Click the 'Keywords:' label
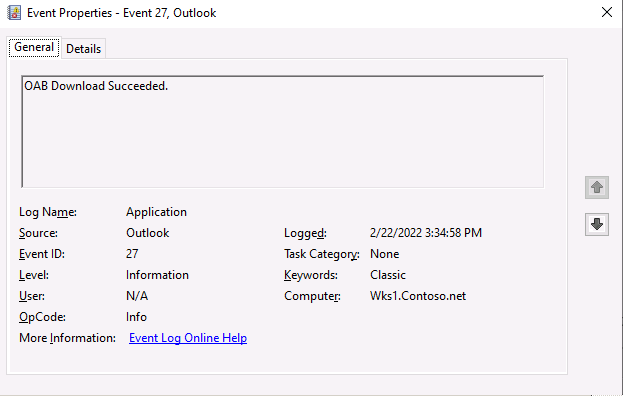The image size is (623, 396). click(x=311, y=275)
